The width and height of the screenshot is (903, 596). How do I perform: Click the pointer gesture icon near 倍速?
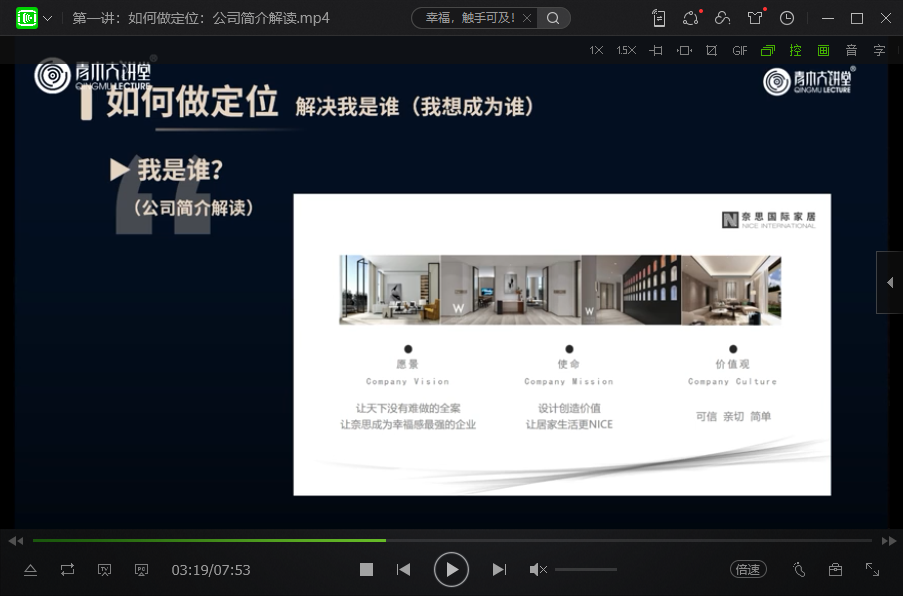point(799,570)
